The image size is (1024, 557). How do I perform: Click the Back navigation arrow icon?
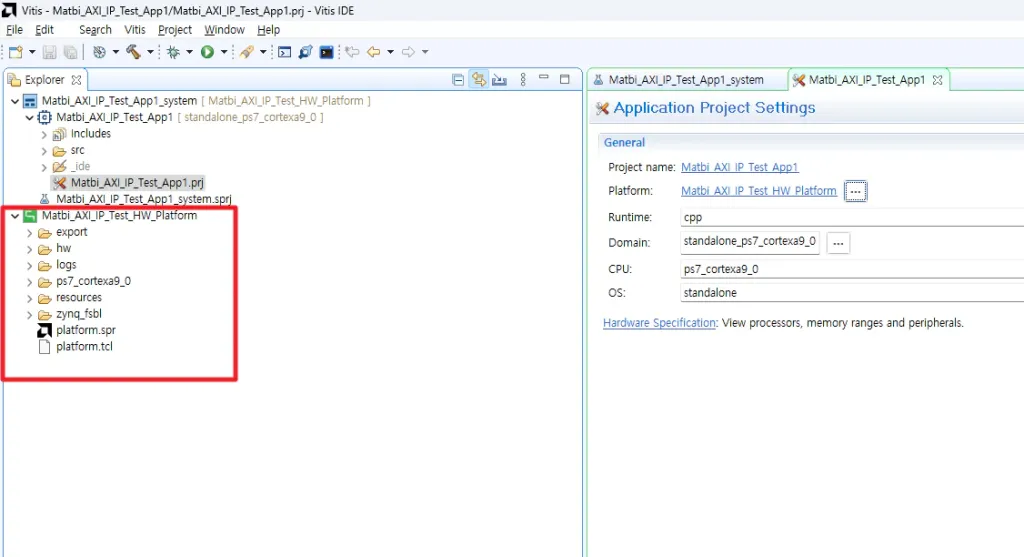(x=374, y=52)
